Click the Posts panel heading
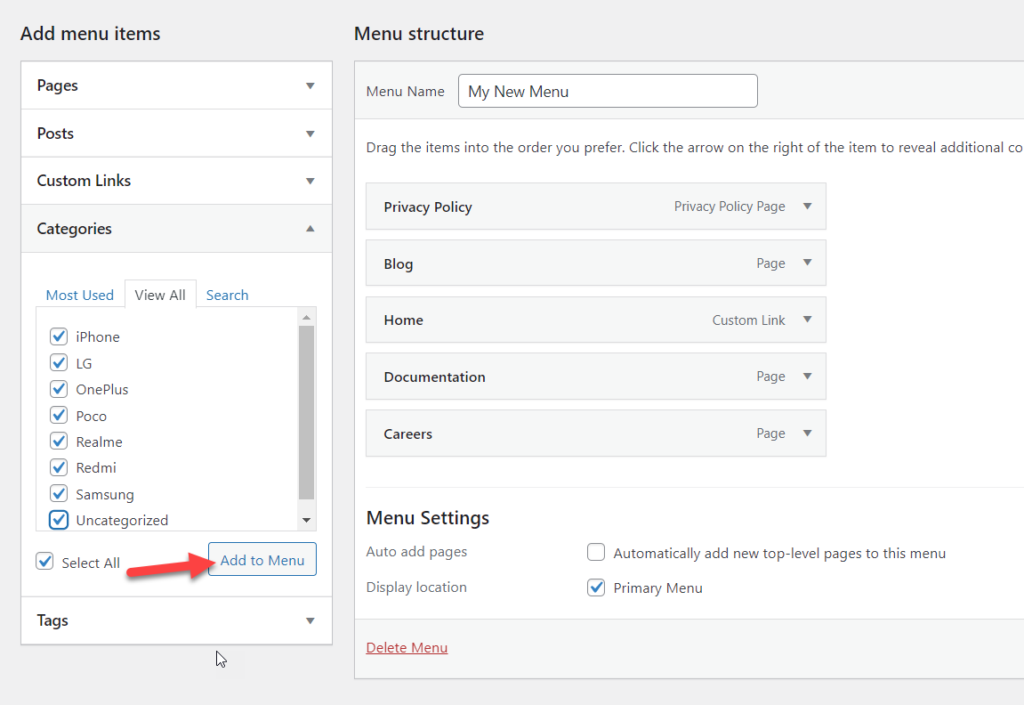 click(56, 133)
